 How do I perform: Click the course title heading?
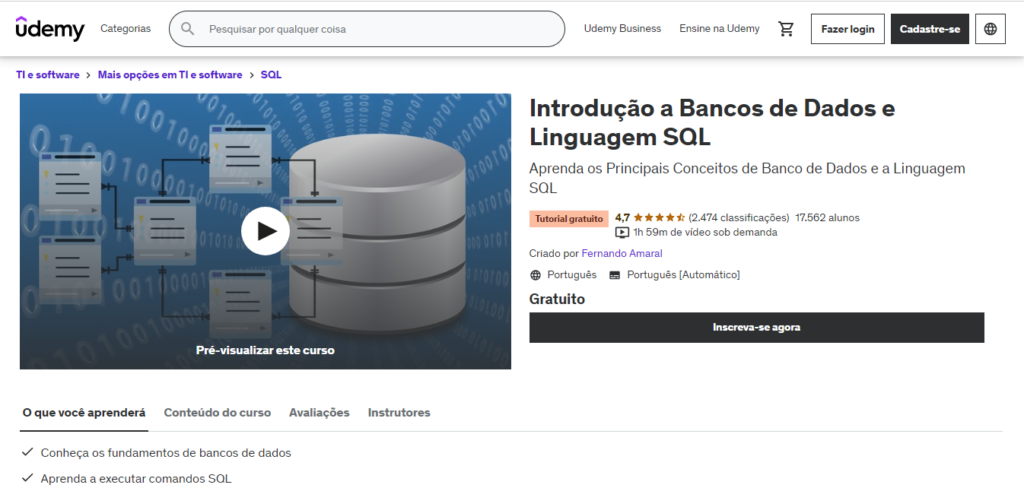(712, 122)
